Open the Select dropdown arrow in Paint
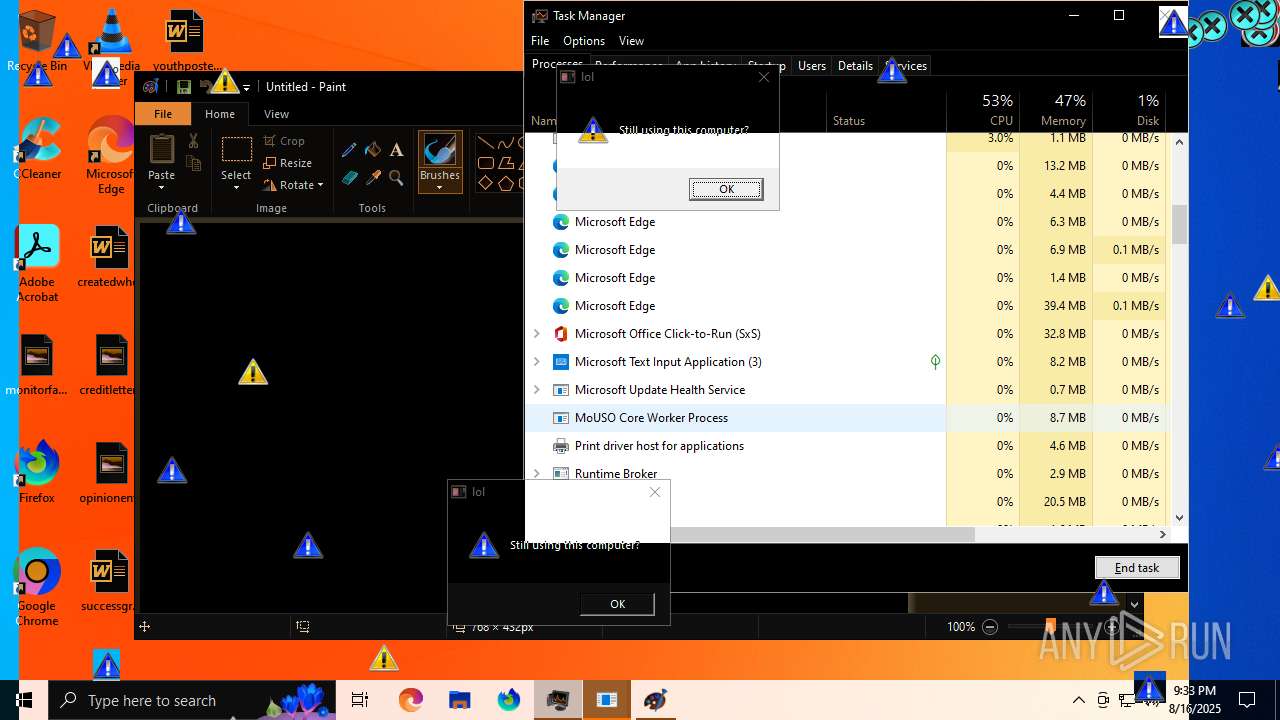This screenshot has width=1280, height=720. coord(236,188)
